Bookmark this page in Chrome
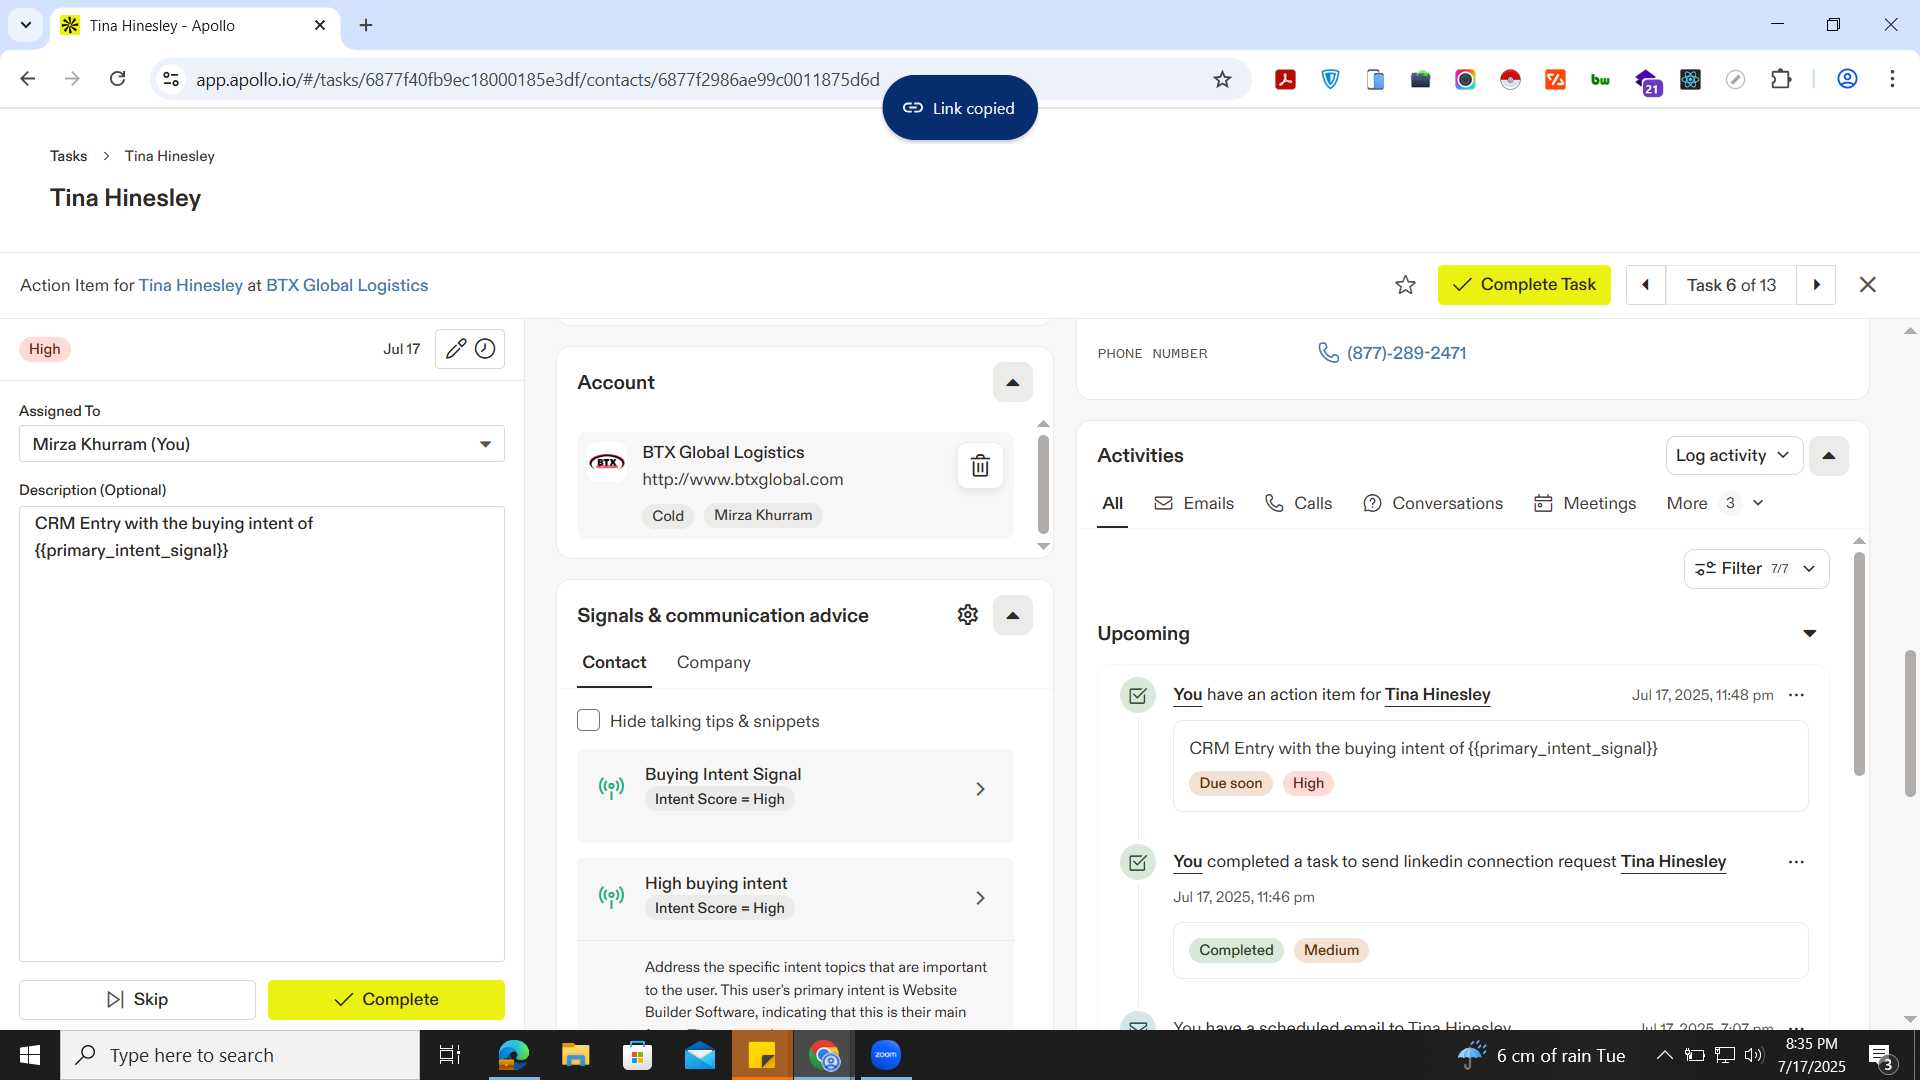 pyautogui.click(x=1222, y=79)
